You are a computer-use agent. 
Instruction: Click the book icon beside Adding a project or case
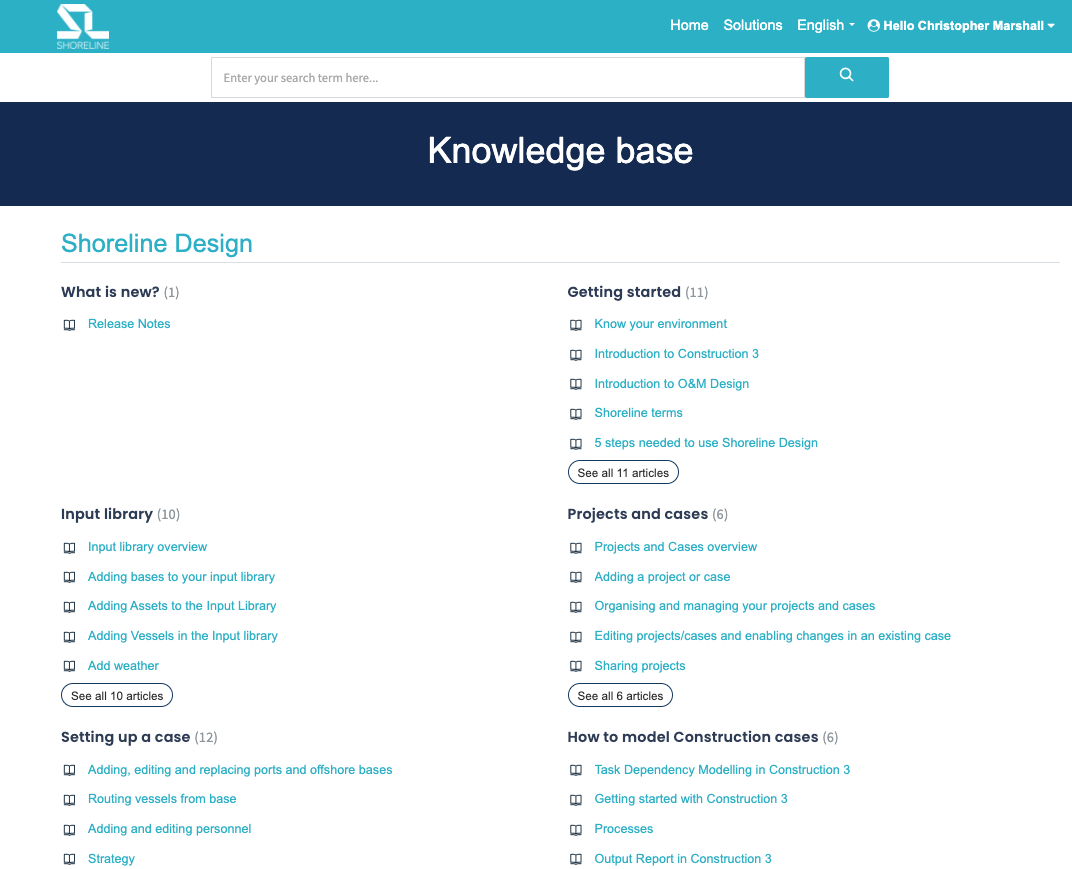(576, 577)
